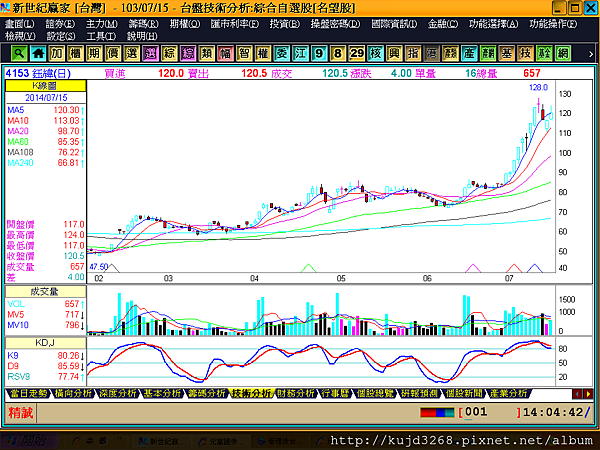Click the 期 toolbar icon
This screenshot has height=450, width=600.
pyautogui.click(x=94, y=53)
